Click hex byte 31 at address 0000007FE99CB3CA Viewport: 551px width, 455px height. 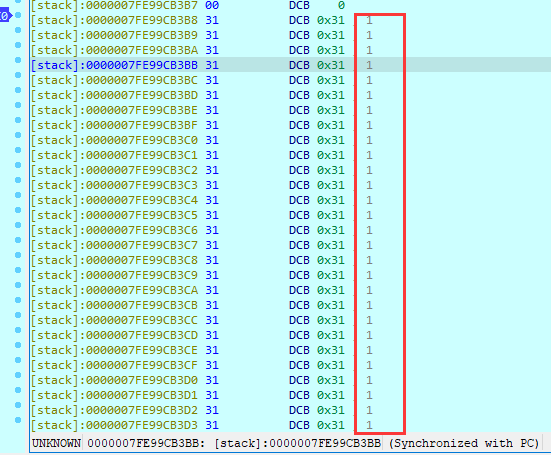[x=212, y=290]
